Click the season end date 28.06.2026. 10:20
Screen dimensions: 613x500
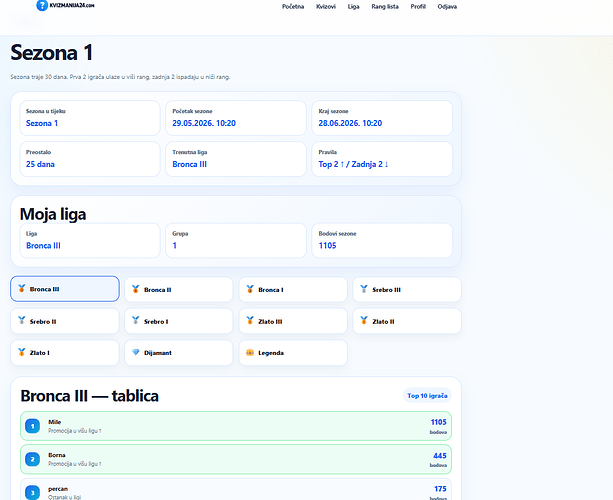tap(350, 123)
